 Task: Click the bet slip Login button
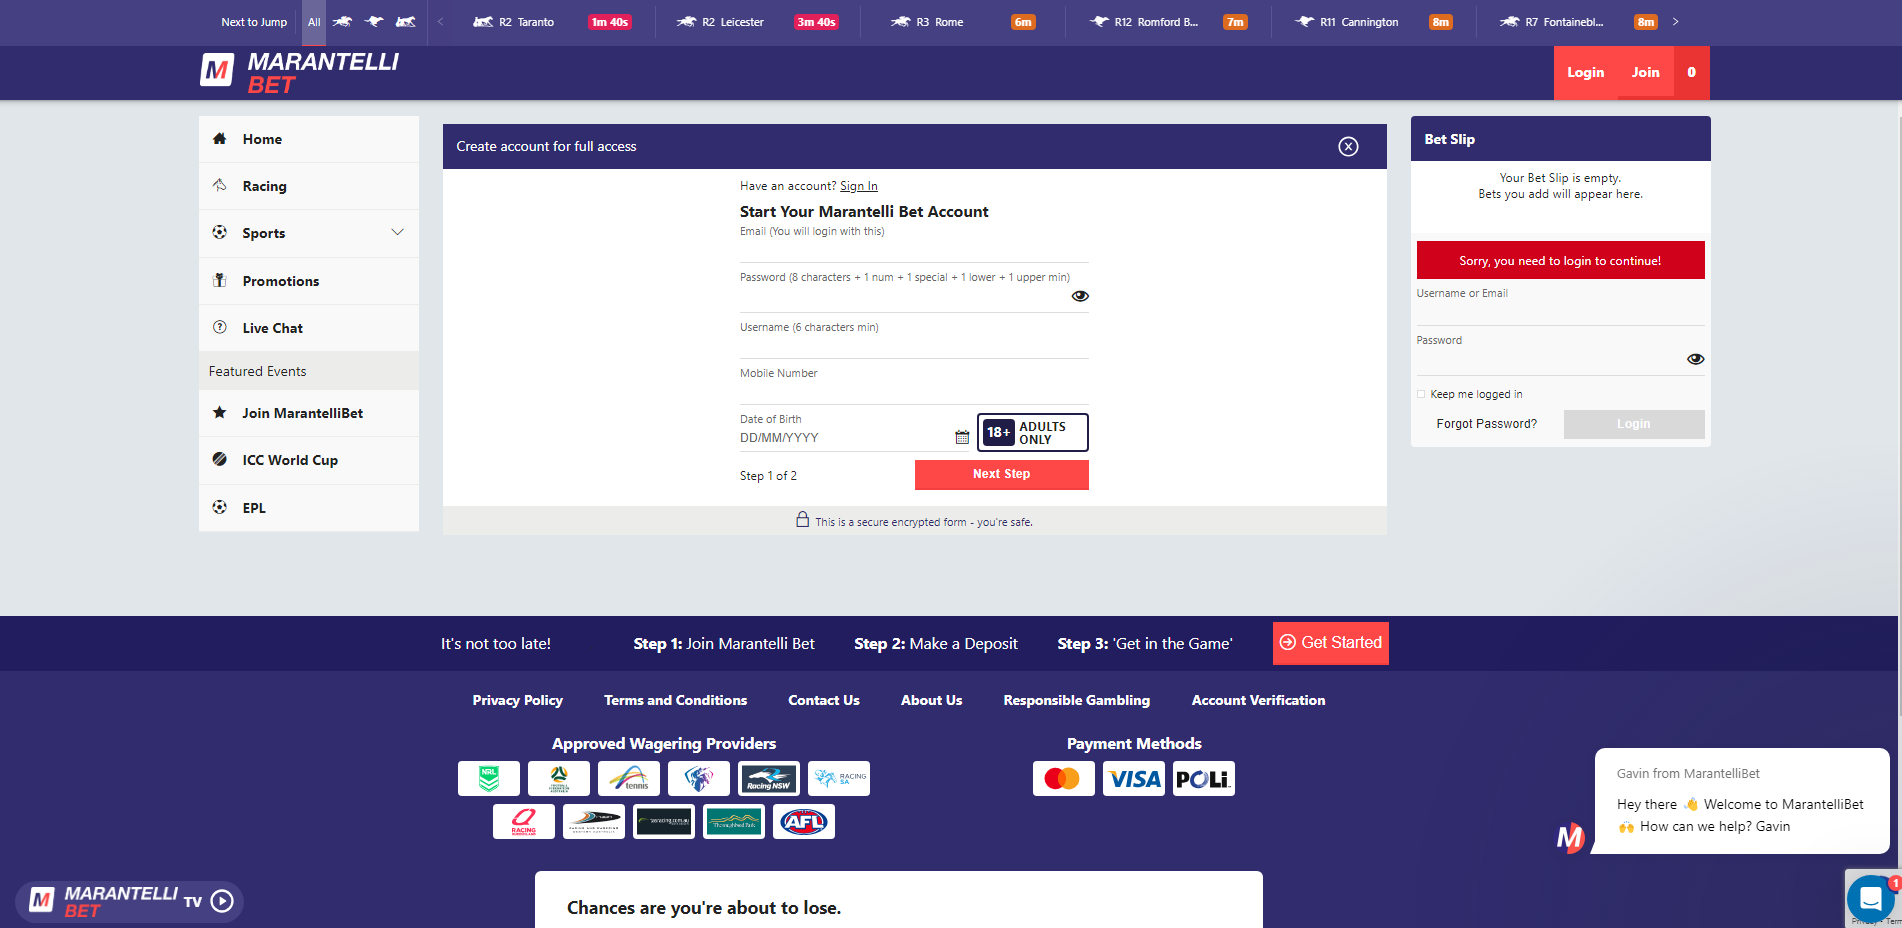click(x=1634, y=424)
